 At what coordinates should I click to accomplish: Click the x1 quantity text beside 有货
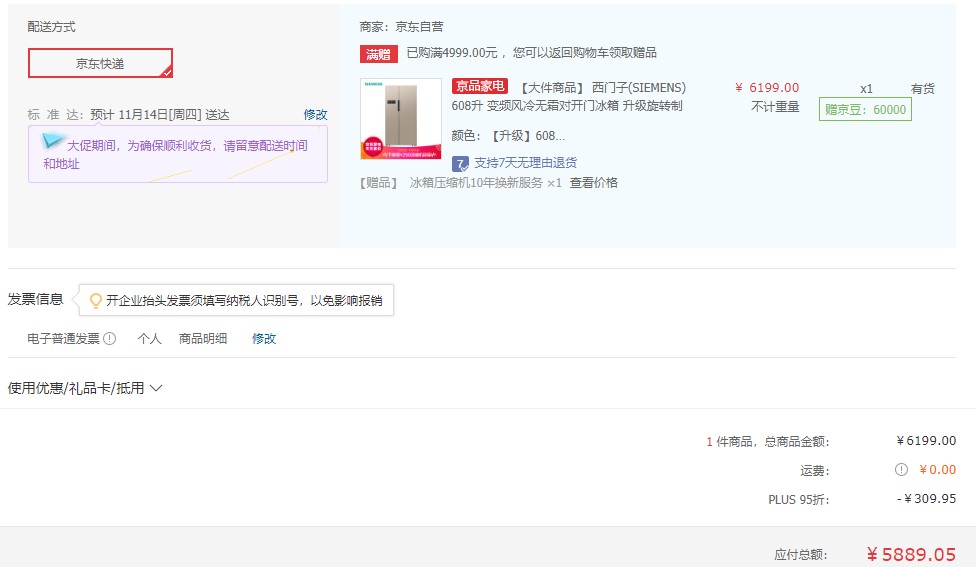pos(866,89)
